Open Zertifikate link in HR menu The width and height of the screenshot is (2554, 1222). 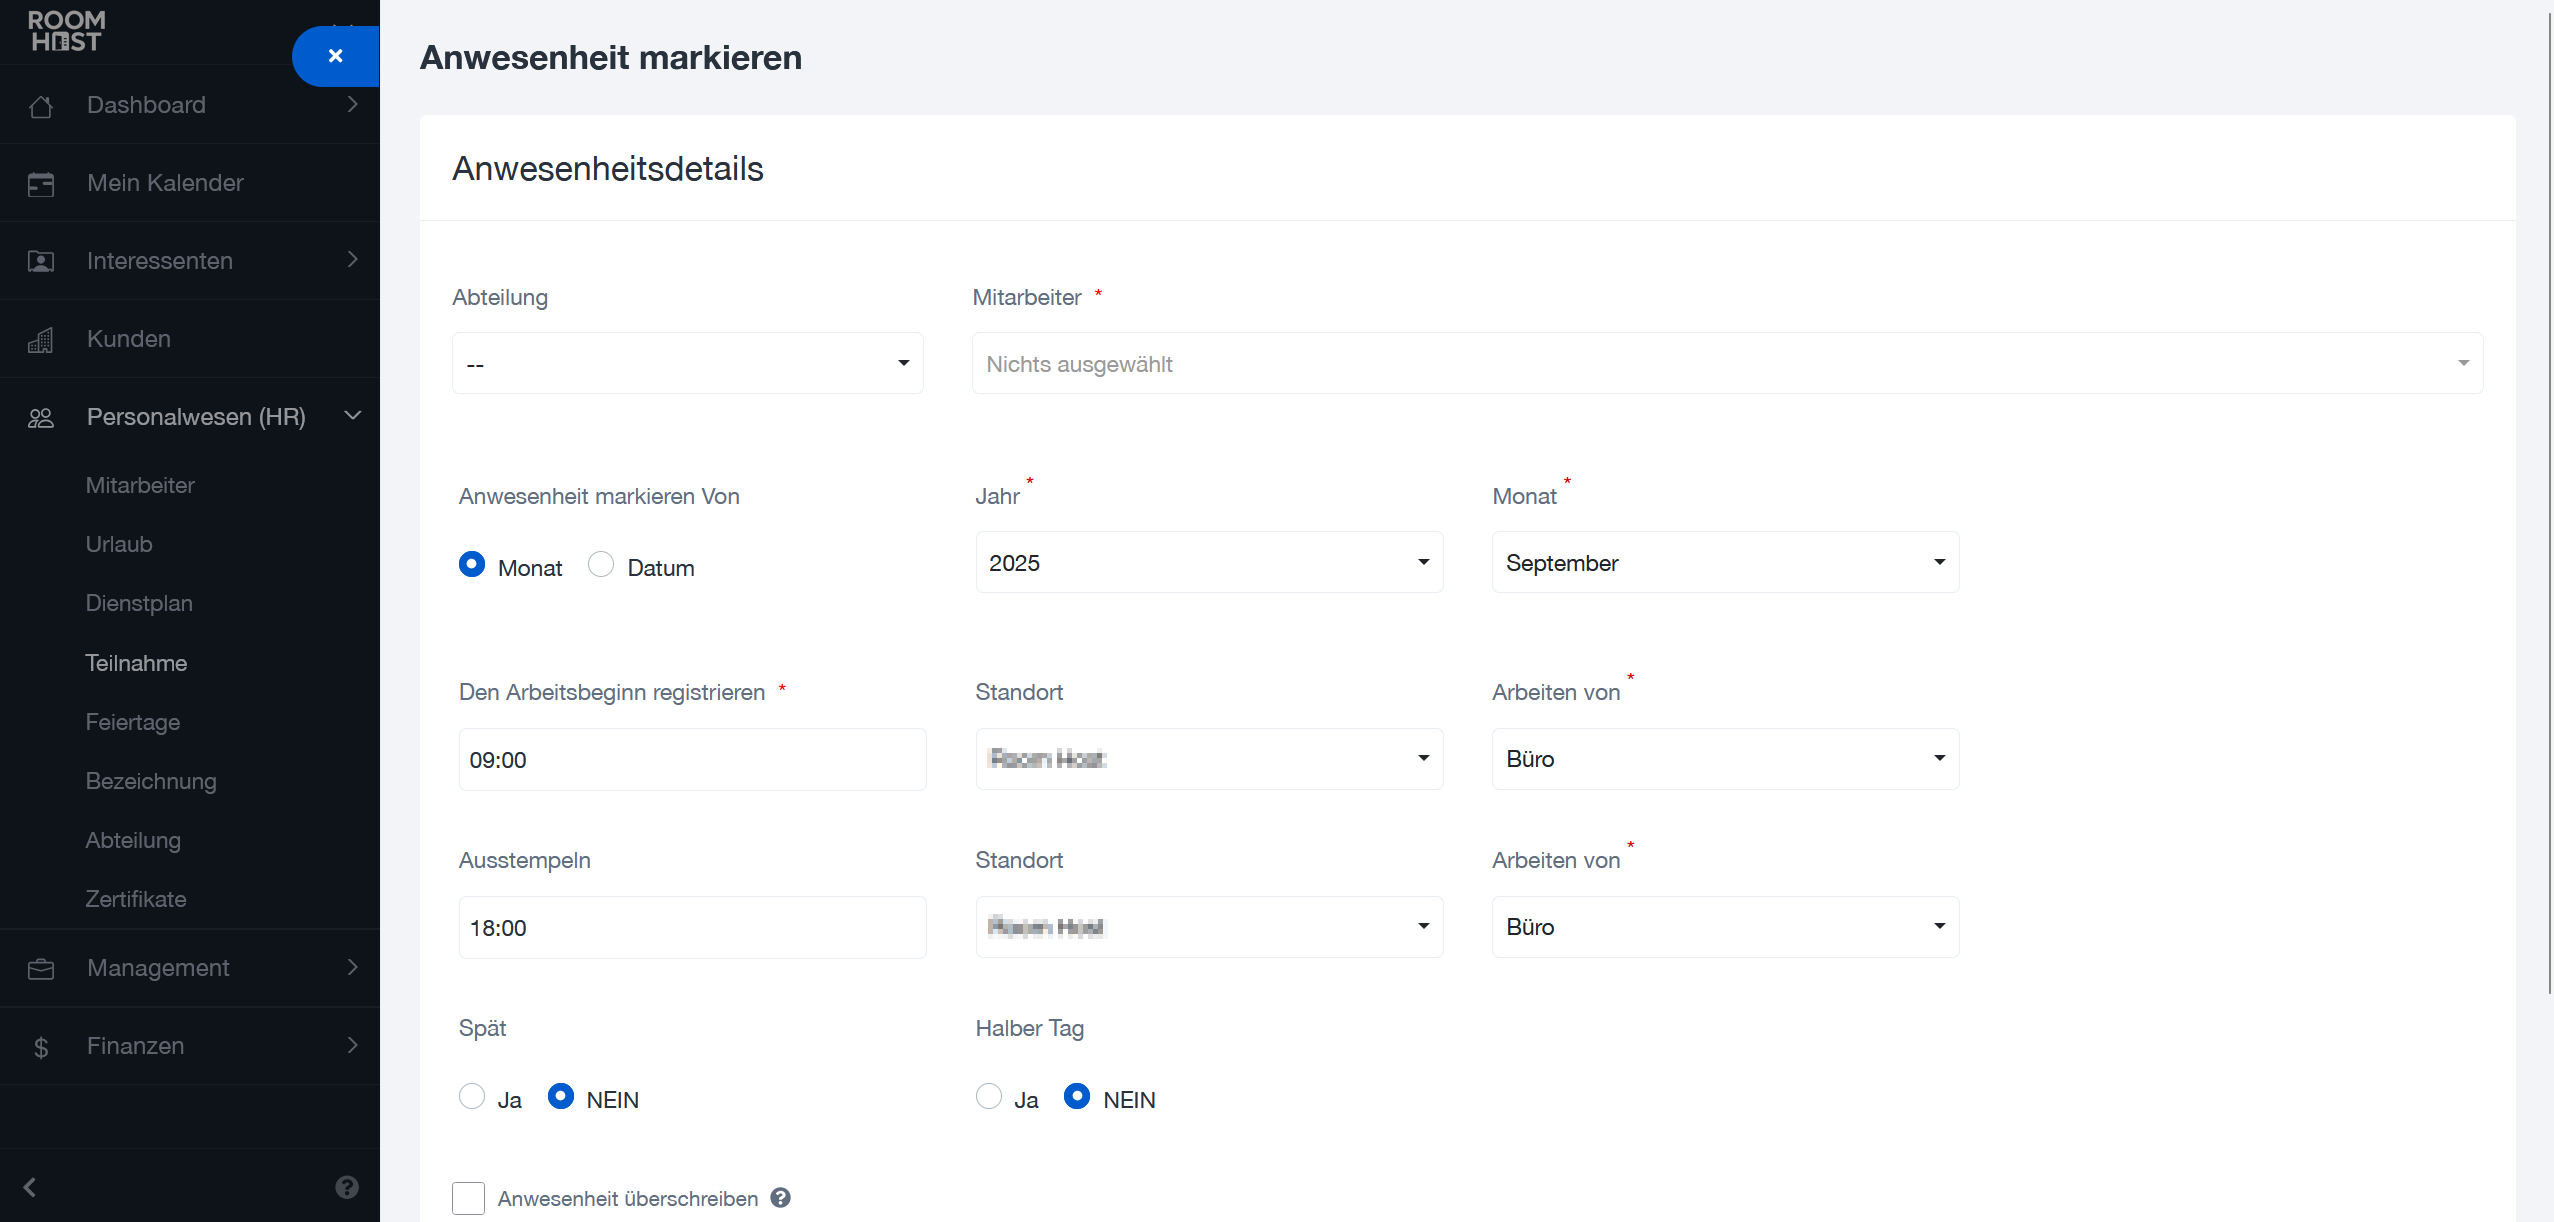tap(136, 899)
